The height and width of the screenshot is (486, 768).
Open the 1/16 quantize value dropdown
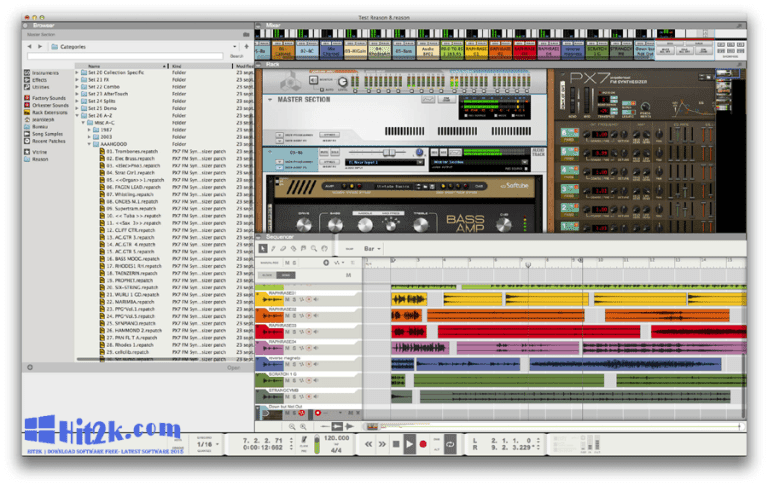208,444
